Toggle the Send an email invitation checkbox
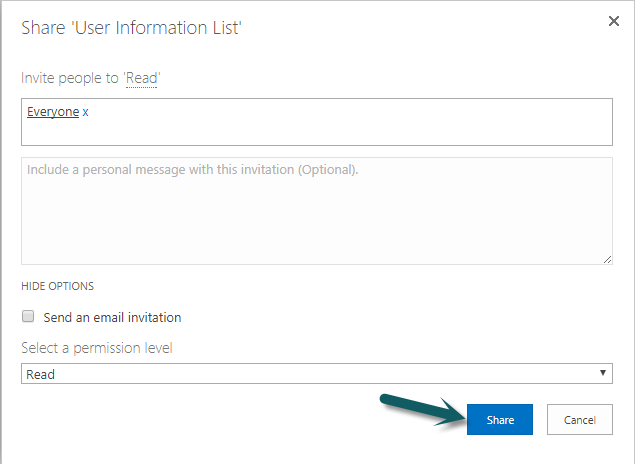Viewport: 635px width, 464px height. (x=28, y=316)
